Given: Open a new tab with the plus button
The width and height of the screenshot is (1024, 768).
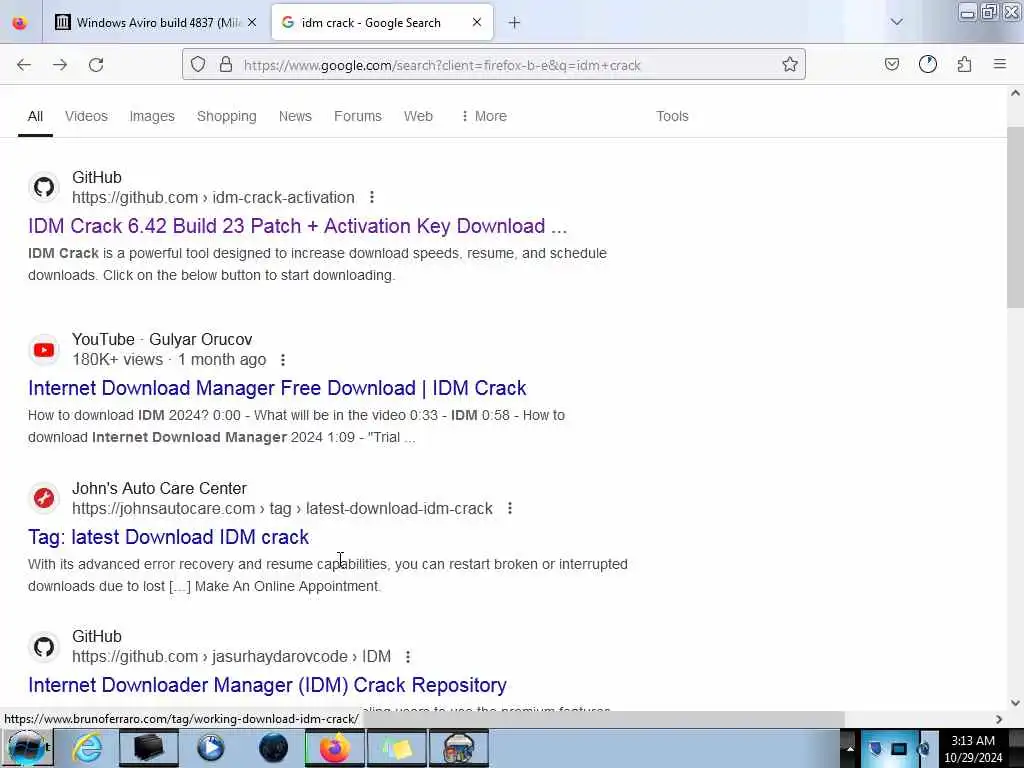Looking at the screenshot, I should pyautogui.click(x=514, y=23).
